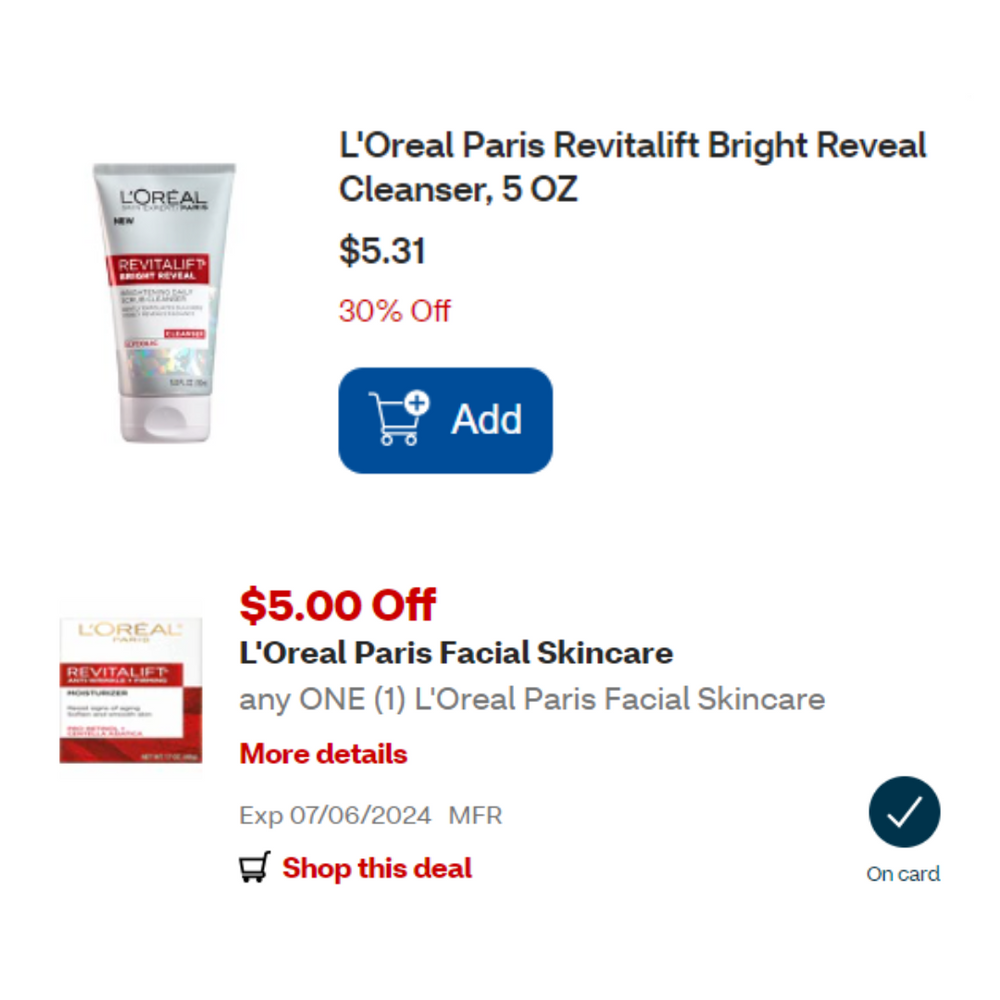Click the red Revitalift label on the tube
The image size is (1000, 1000).
(159, 269)
